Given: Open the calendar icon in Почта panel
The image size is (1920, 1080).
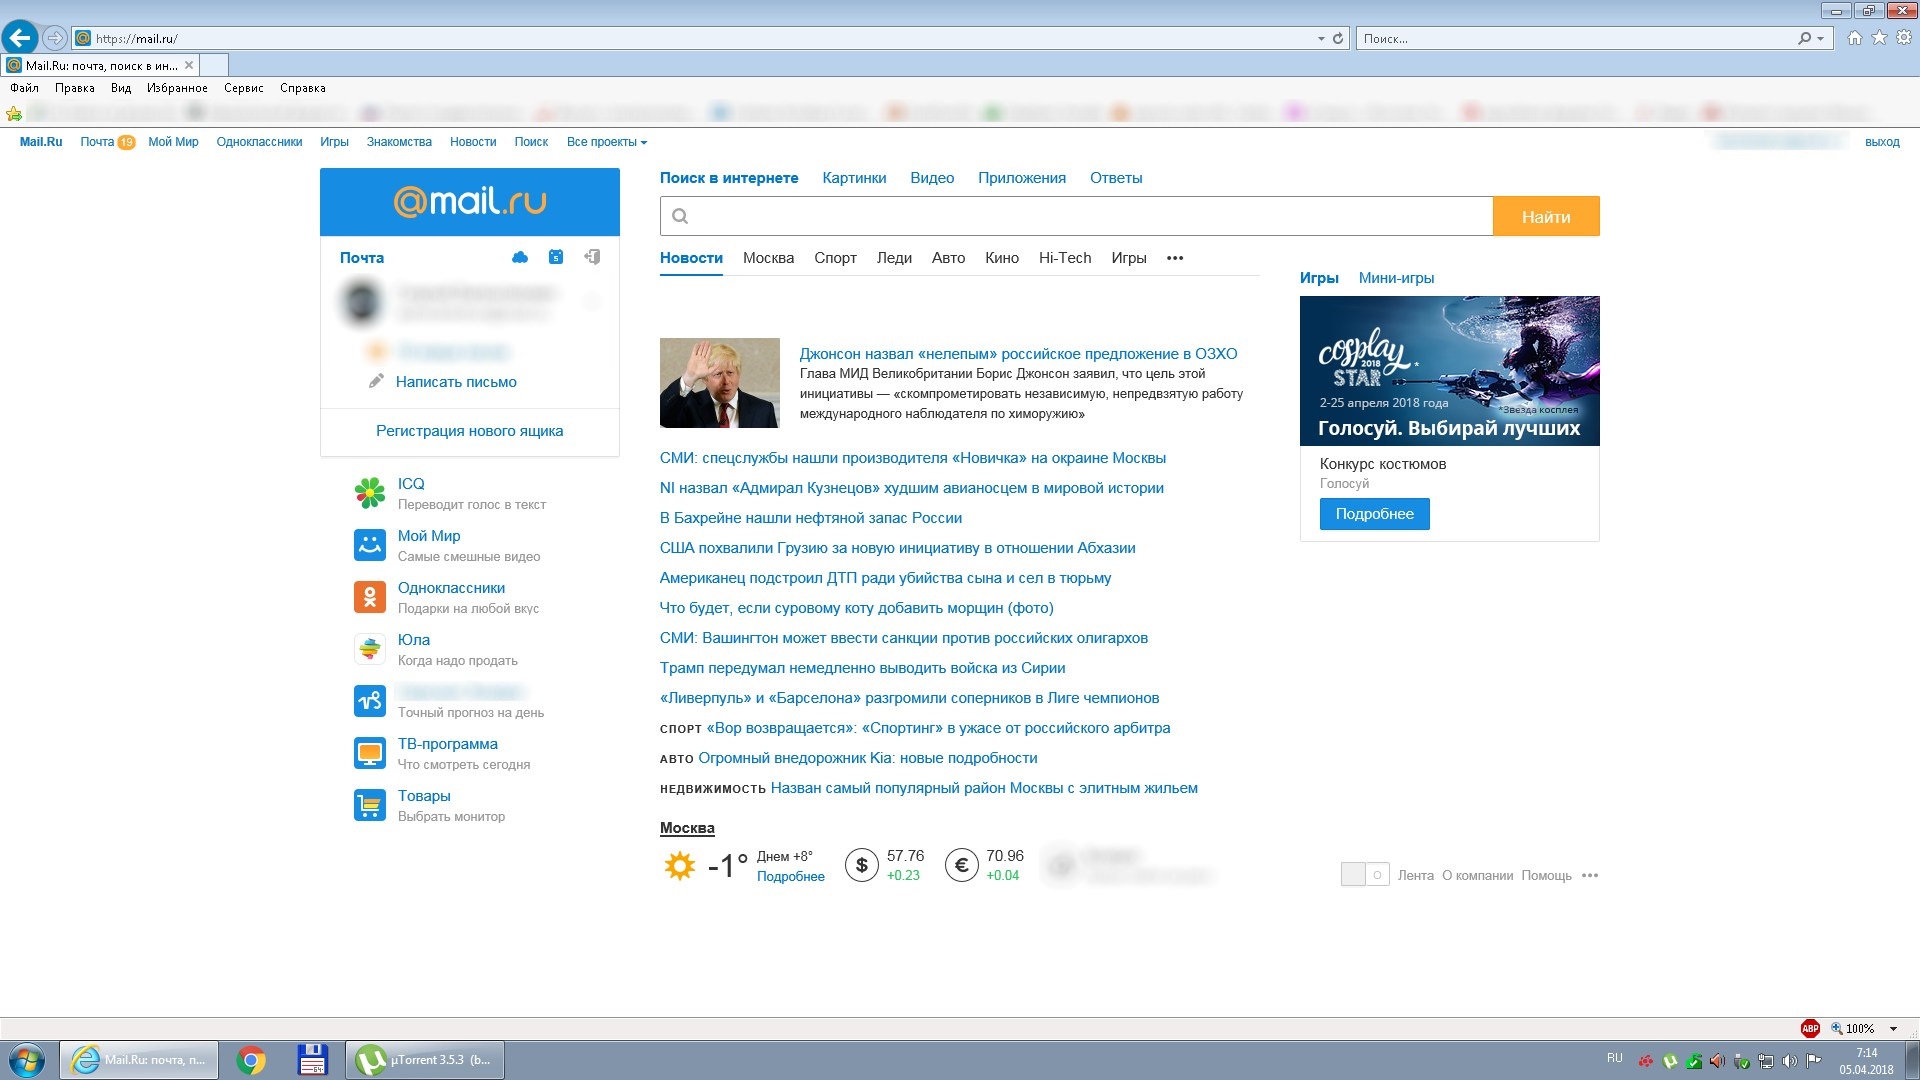Looking at the screenshot, I should coord(556,257).
